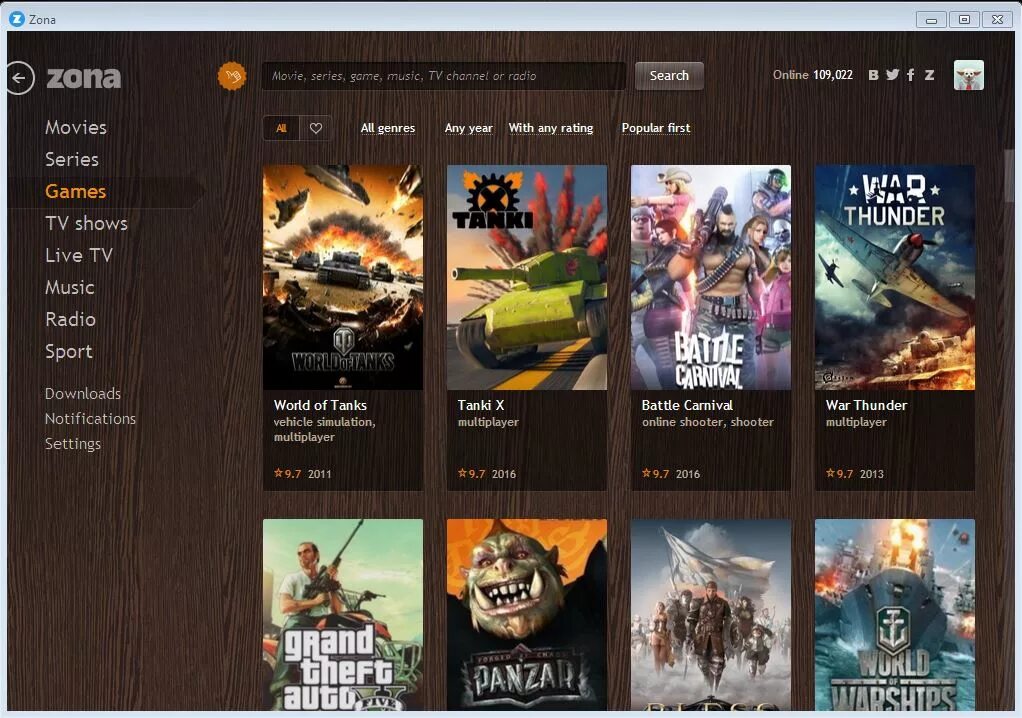Viewport: 1022px width, 718px height.
Task: Open the user avatar profile
Action: point(969,75)
